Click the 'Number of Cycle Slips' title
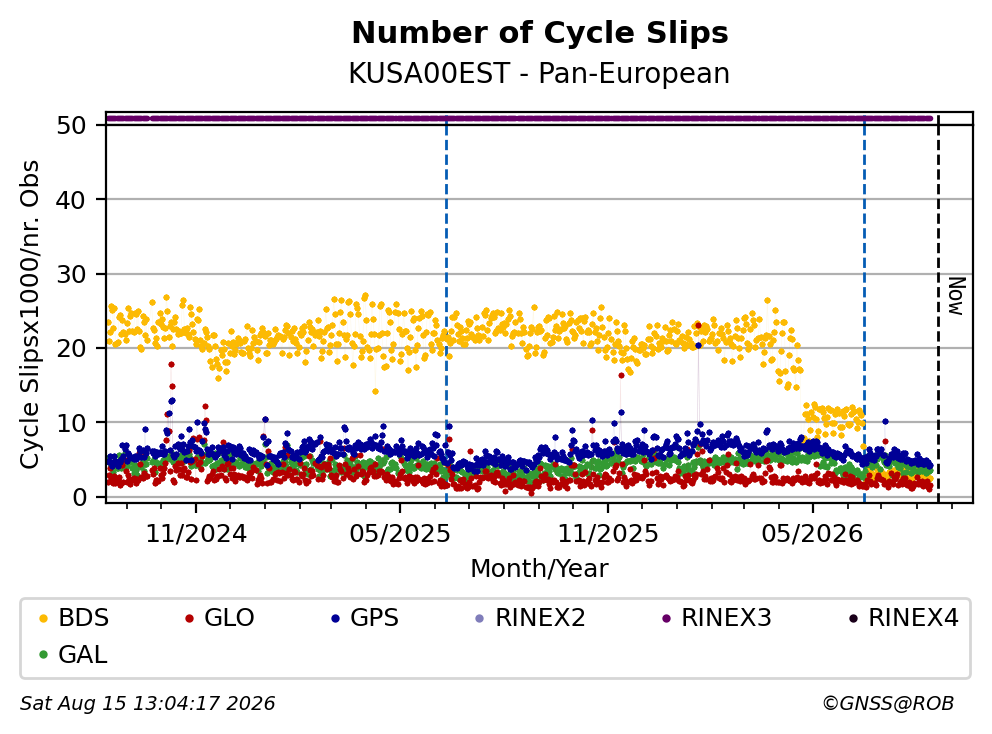The image size is (992, 734). coord(540,33)
